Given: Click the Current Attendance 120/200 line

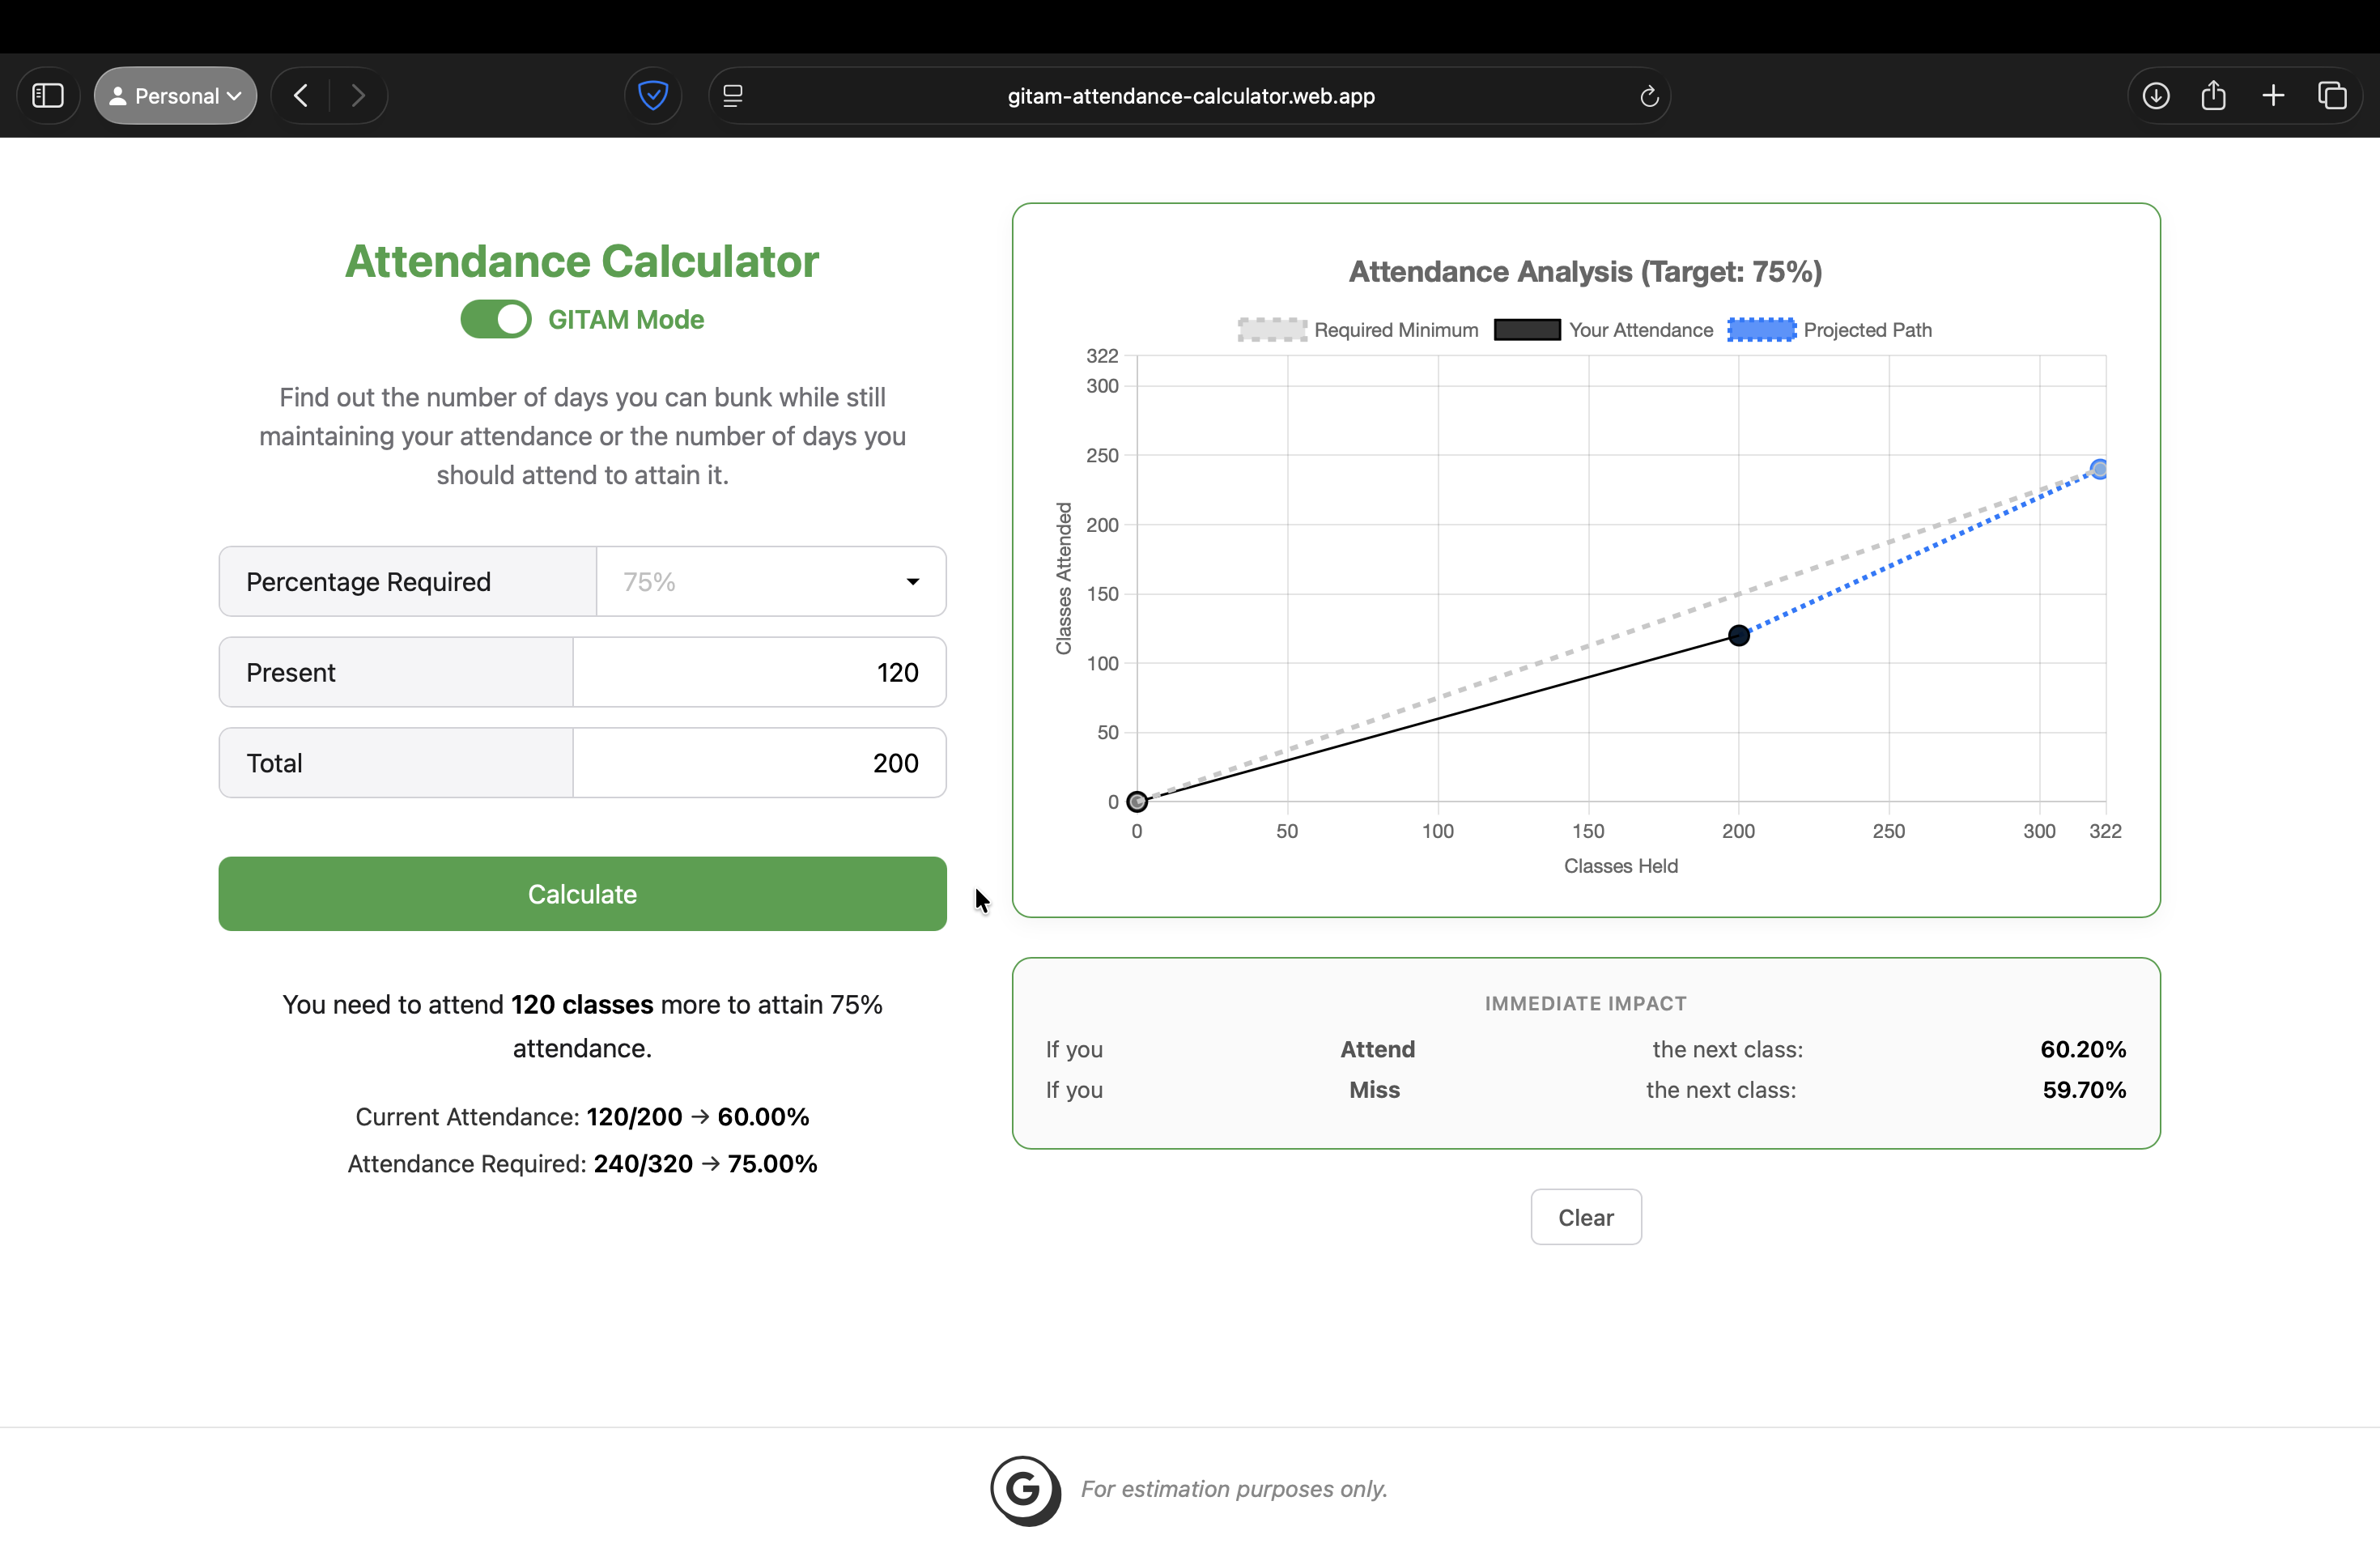Looking at the screenshot, I should pyautogui.click(x=582, y=1117).
